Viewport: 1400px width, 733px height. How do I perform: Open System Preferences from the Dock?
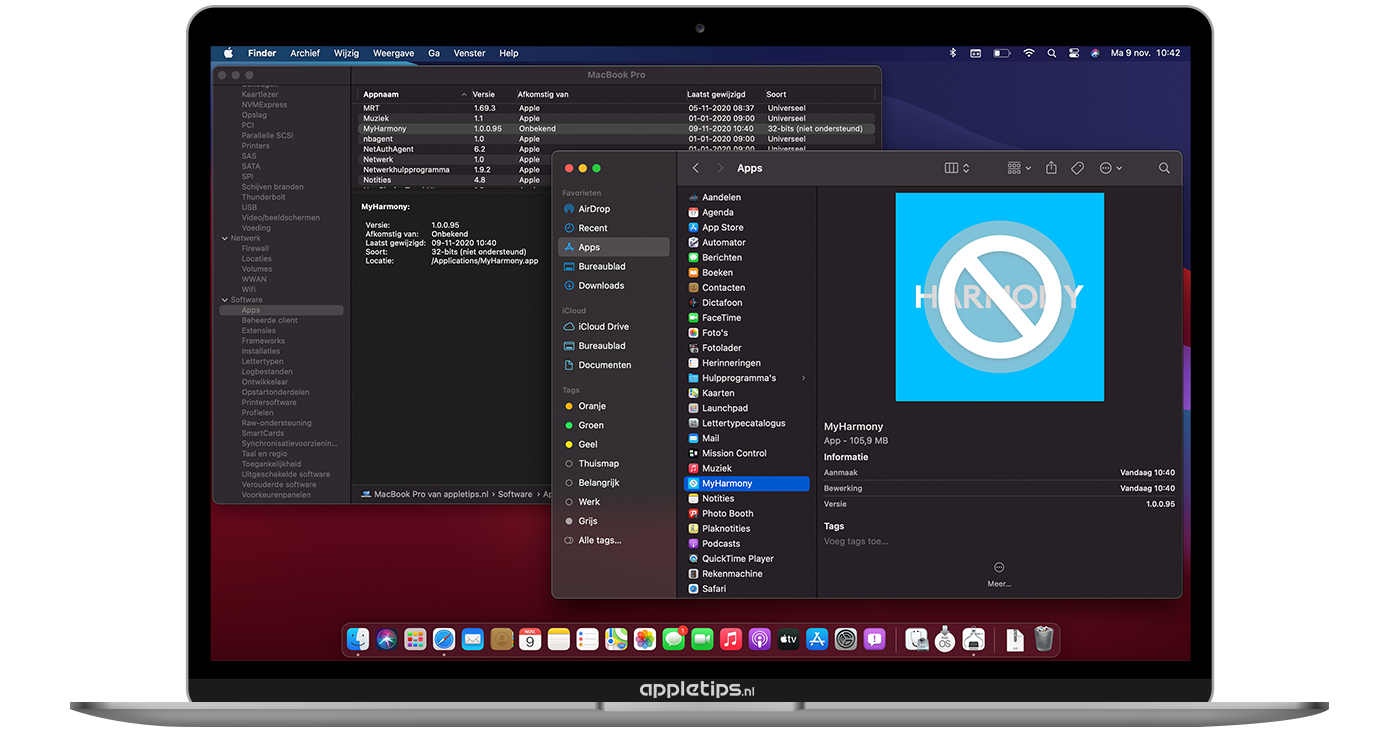pyautogui.click(x=846, y=639)
